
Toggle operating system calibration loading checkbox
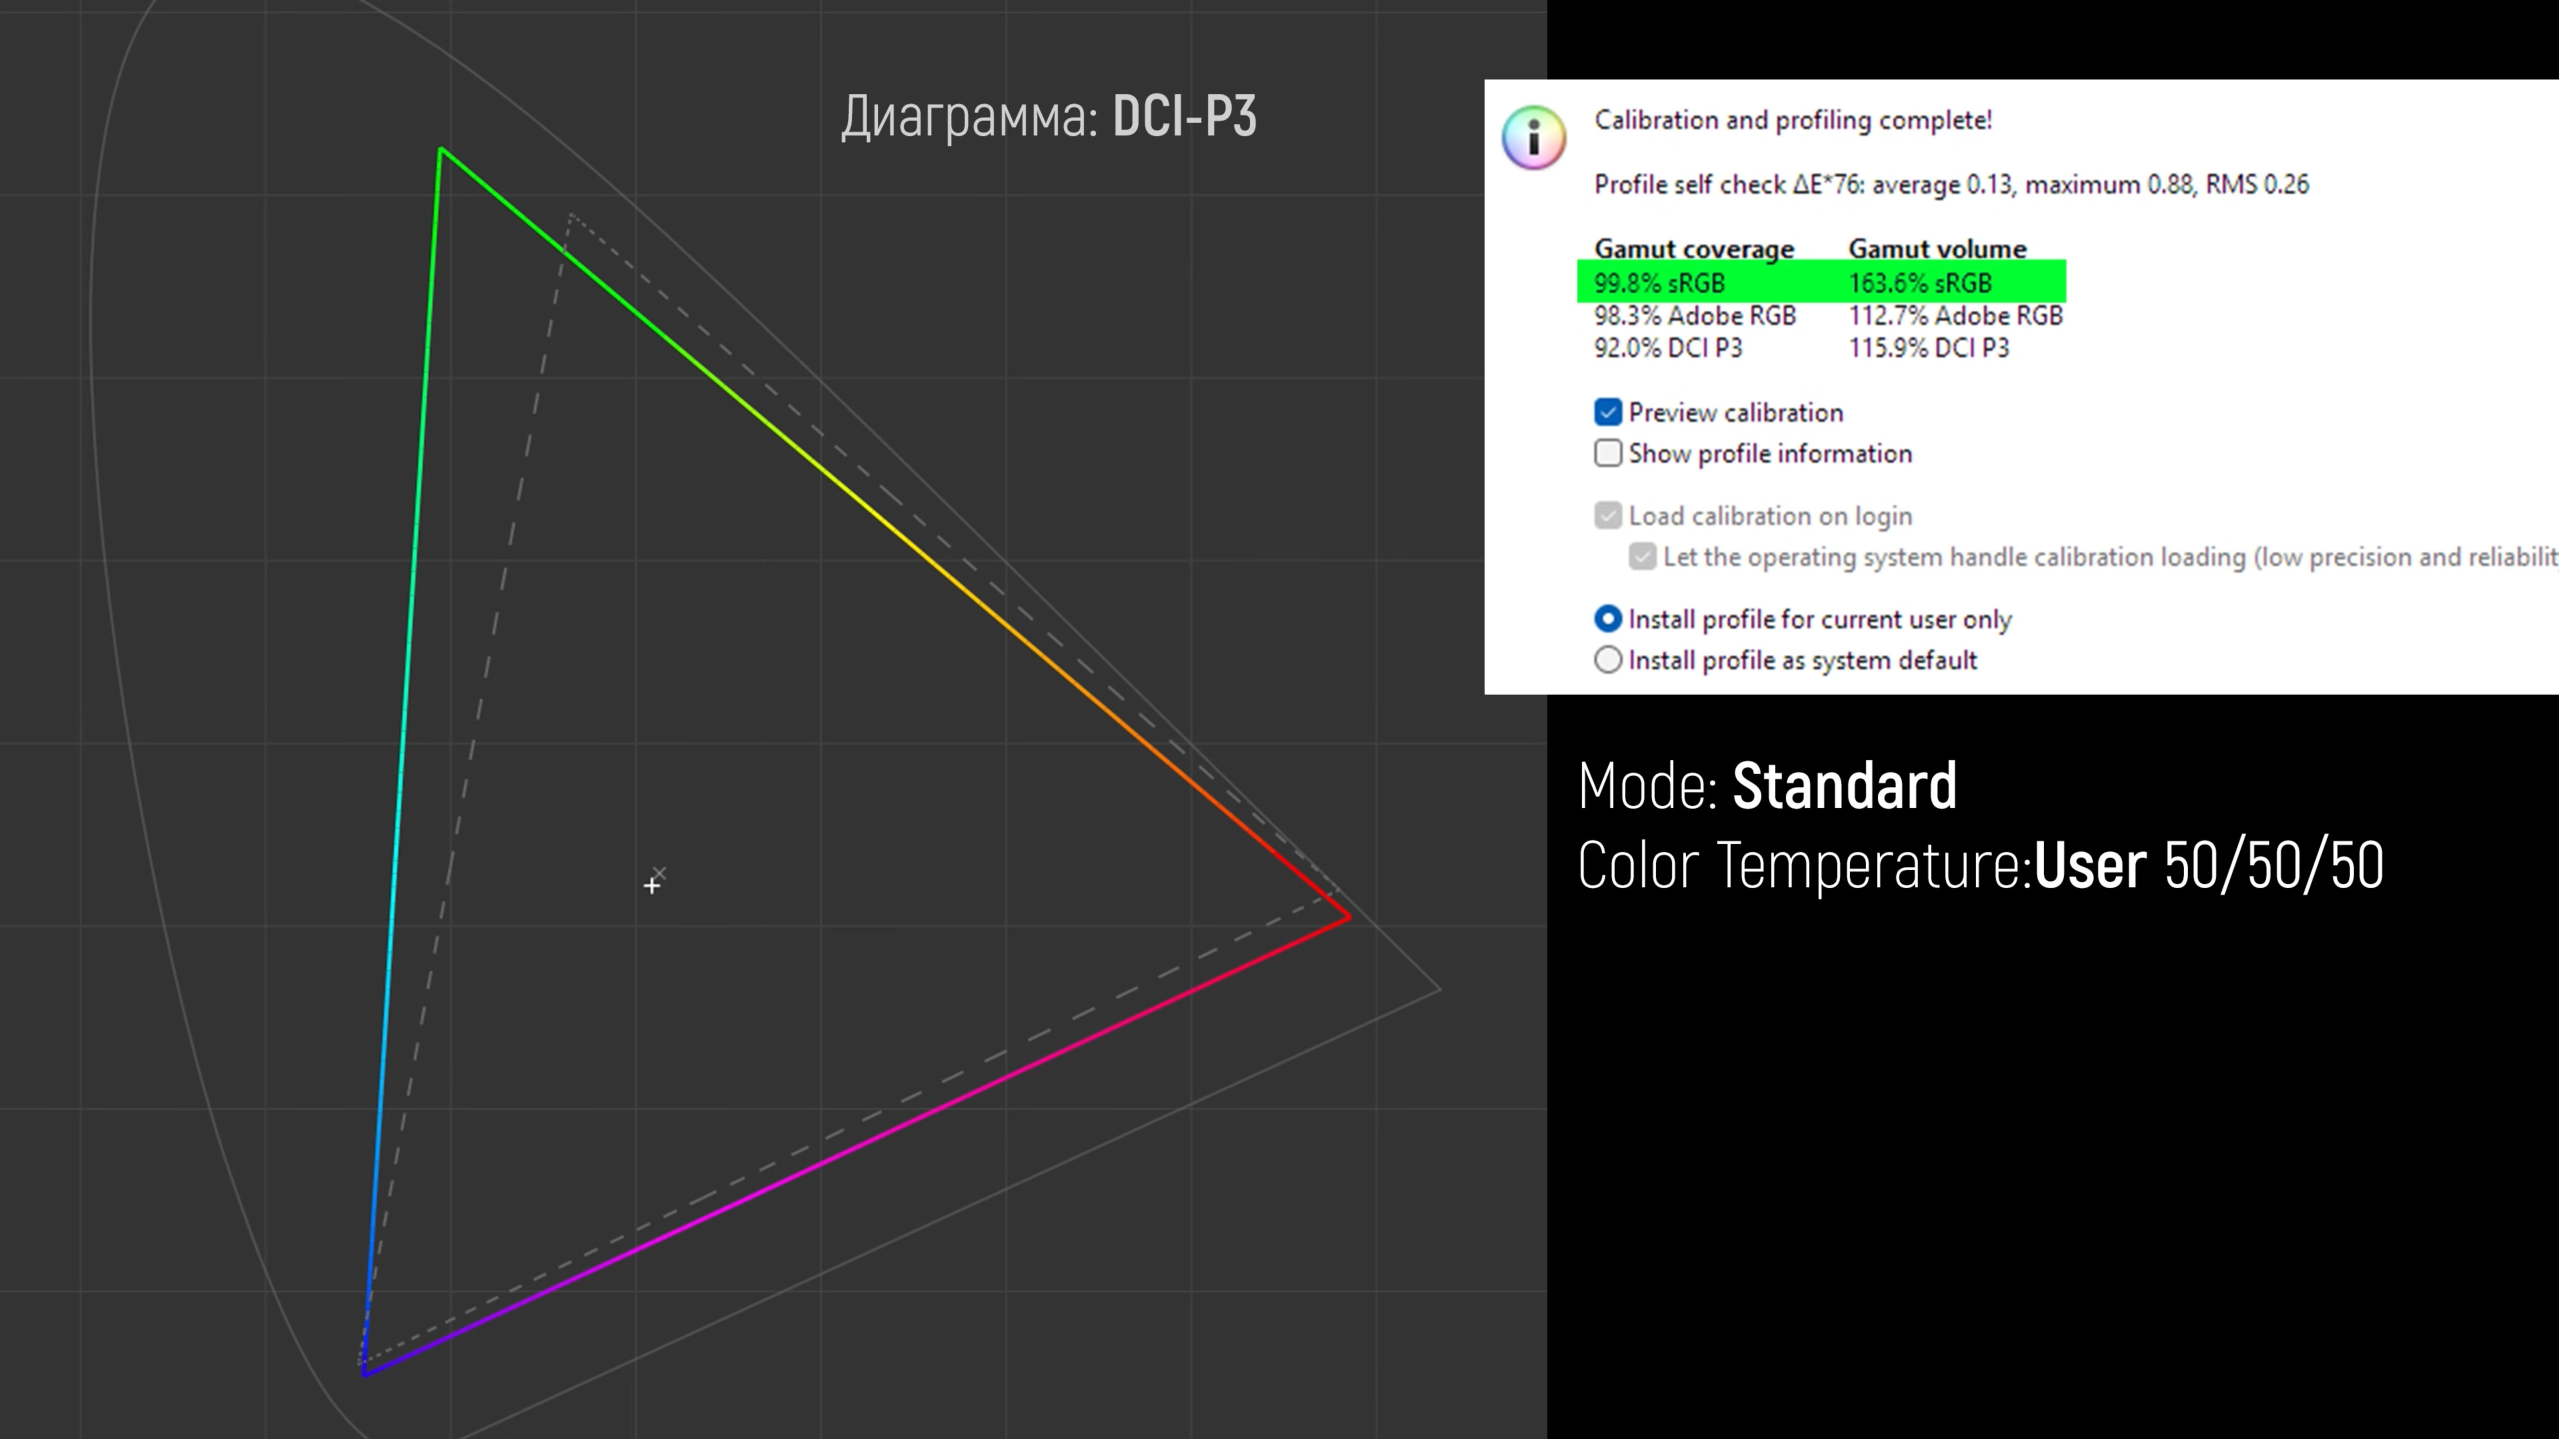[x=1641, y=557]
